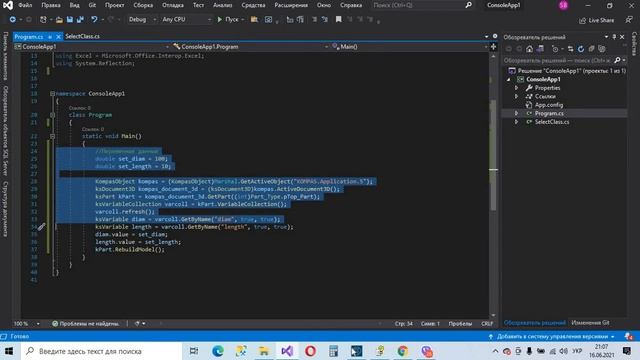Uncomment selected lines icon

tap(324, 19)
